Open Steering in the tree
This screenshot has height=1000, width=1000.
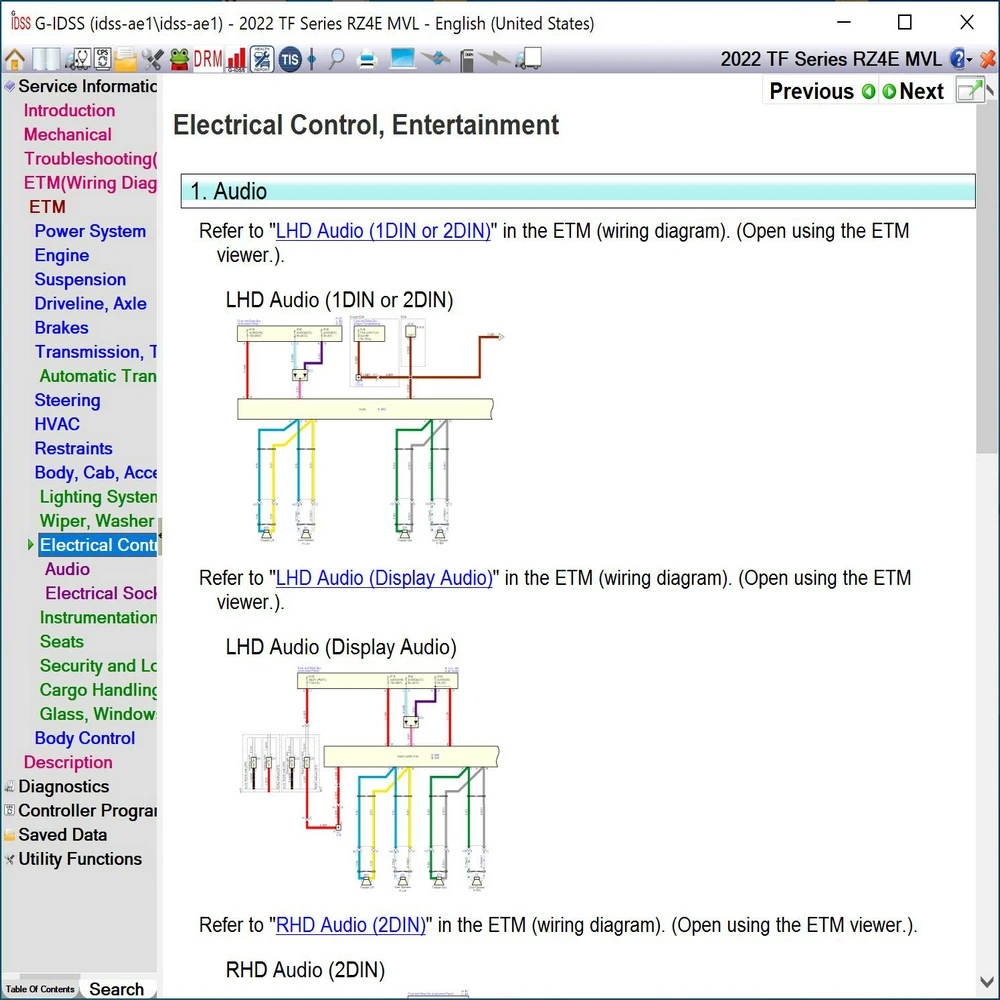(x=68, y=400)
